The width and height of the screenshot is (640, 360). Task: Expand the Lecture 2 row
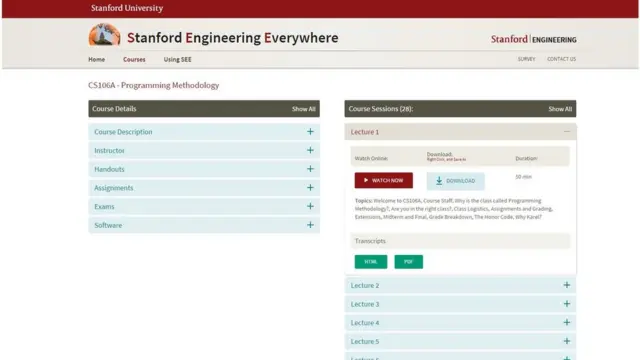[460, 285]
